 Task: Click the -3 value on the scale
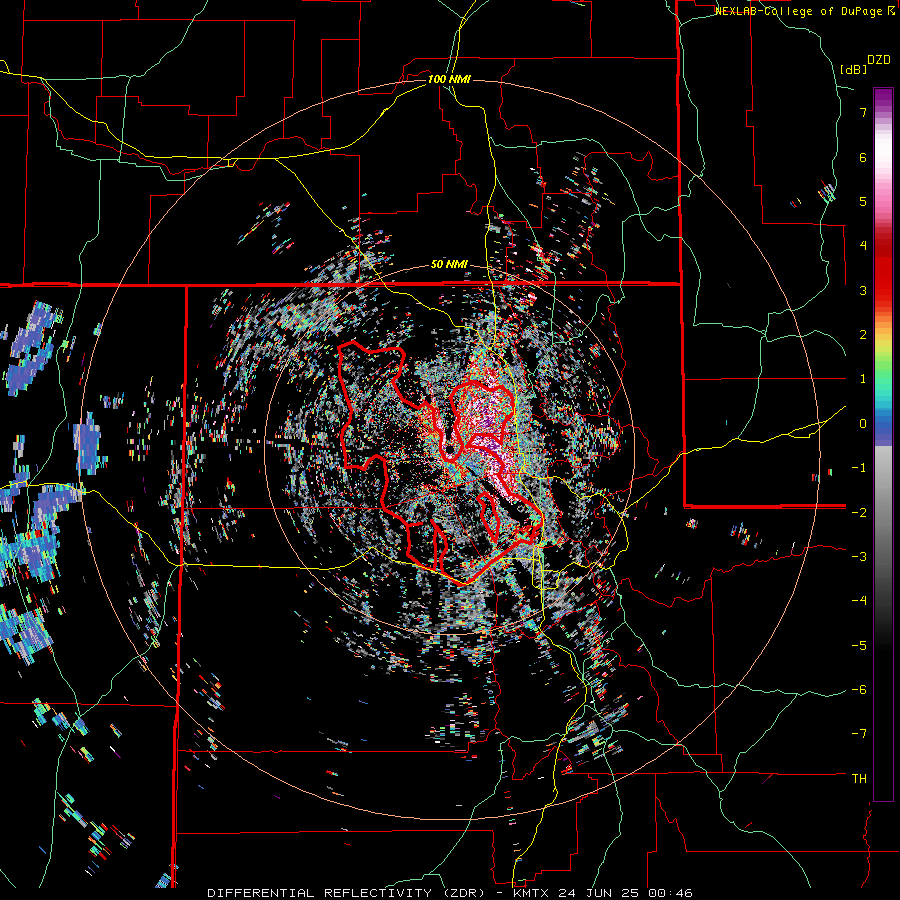pos(859,557)
